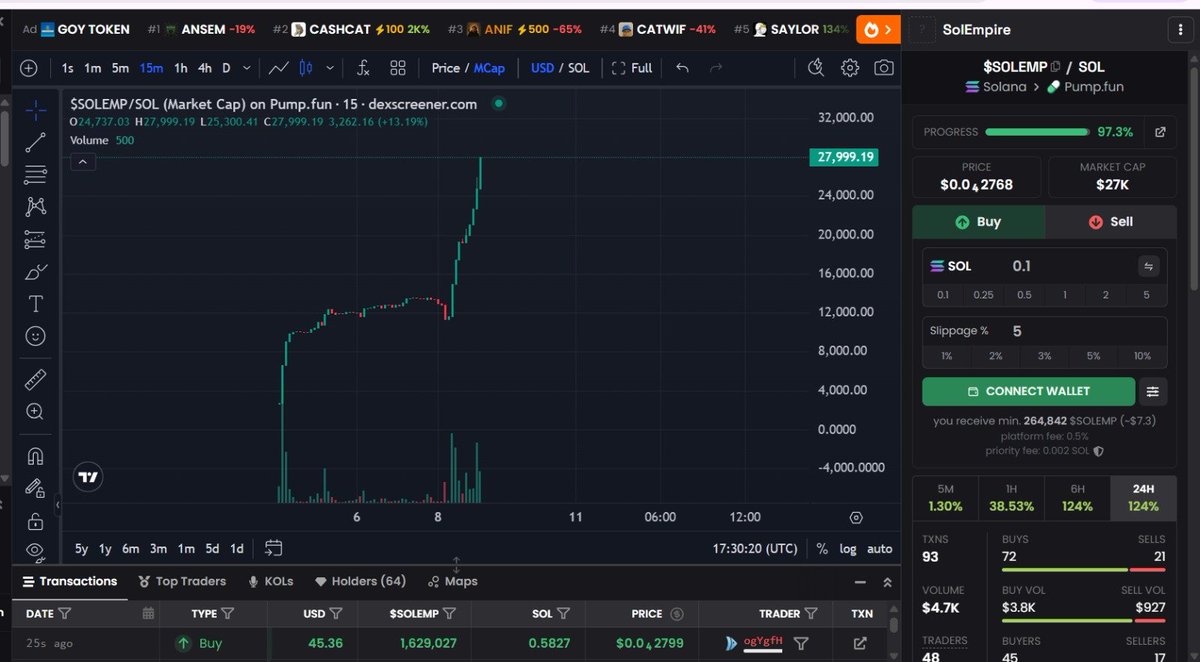Select the 5y date range
This screenshot has height=662, width=1200.
[82, 548]
